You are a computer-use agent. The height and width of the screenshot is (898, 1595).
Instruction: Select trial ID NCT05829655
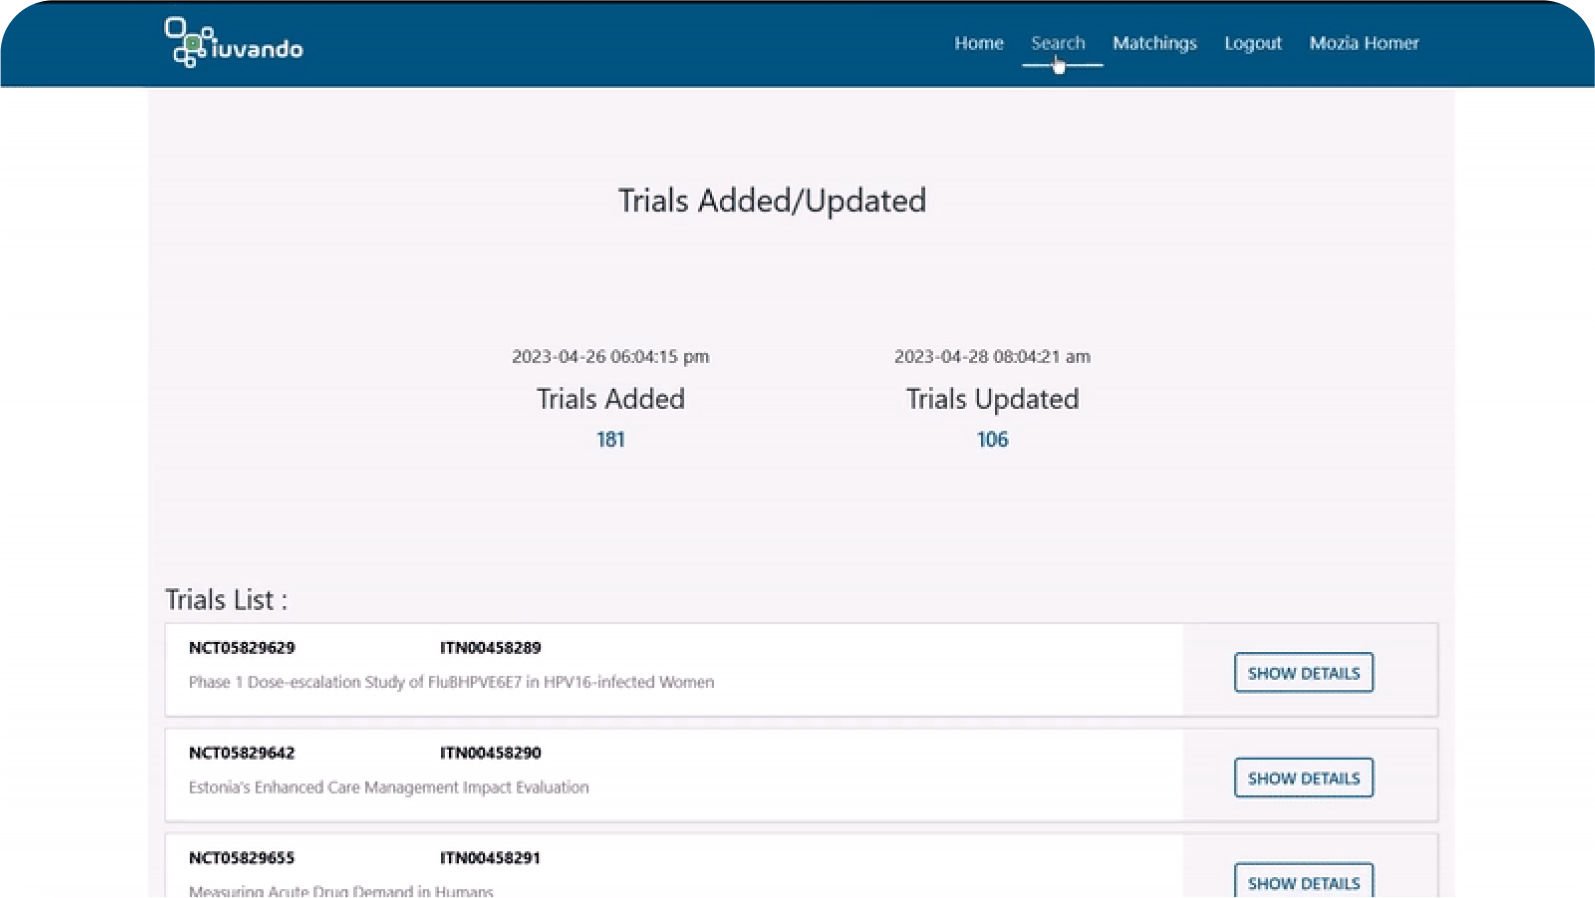pyautogui.click(x=242, y=858)
